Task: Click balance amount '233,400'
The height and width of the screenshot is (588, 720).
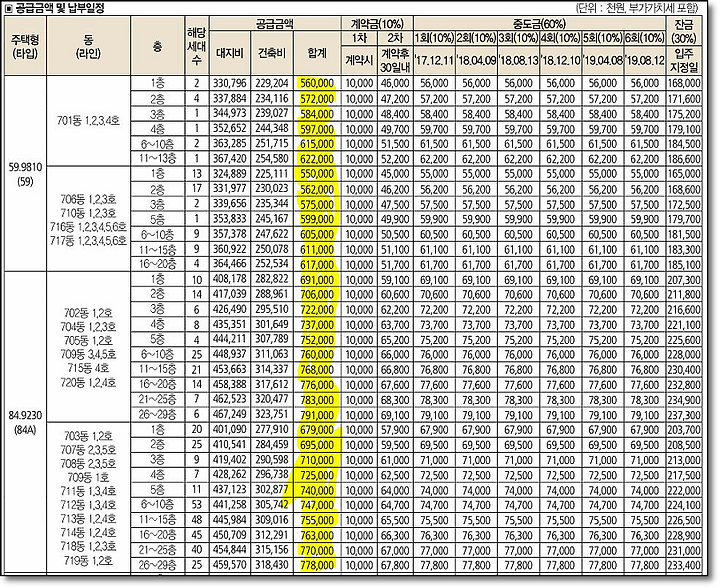Action: (x=684, y=565)
